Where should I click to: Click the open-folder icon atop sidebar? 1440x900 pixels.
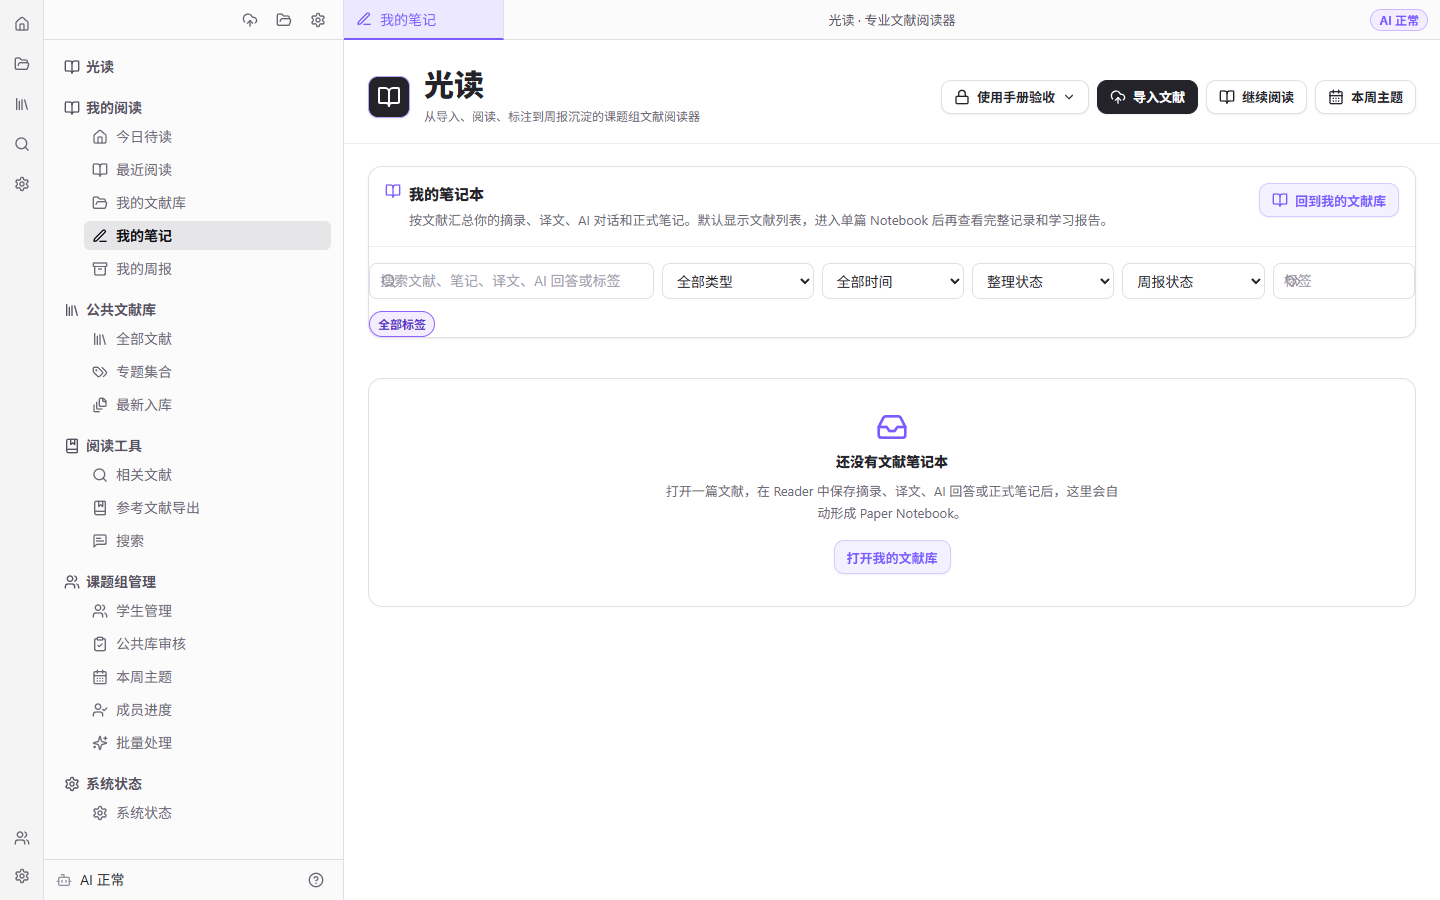pos(284,20)
